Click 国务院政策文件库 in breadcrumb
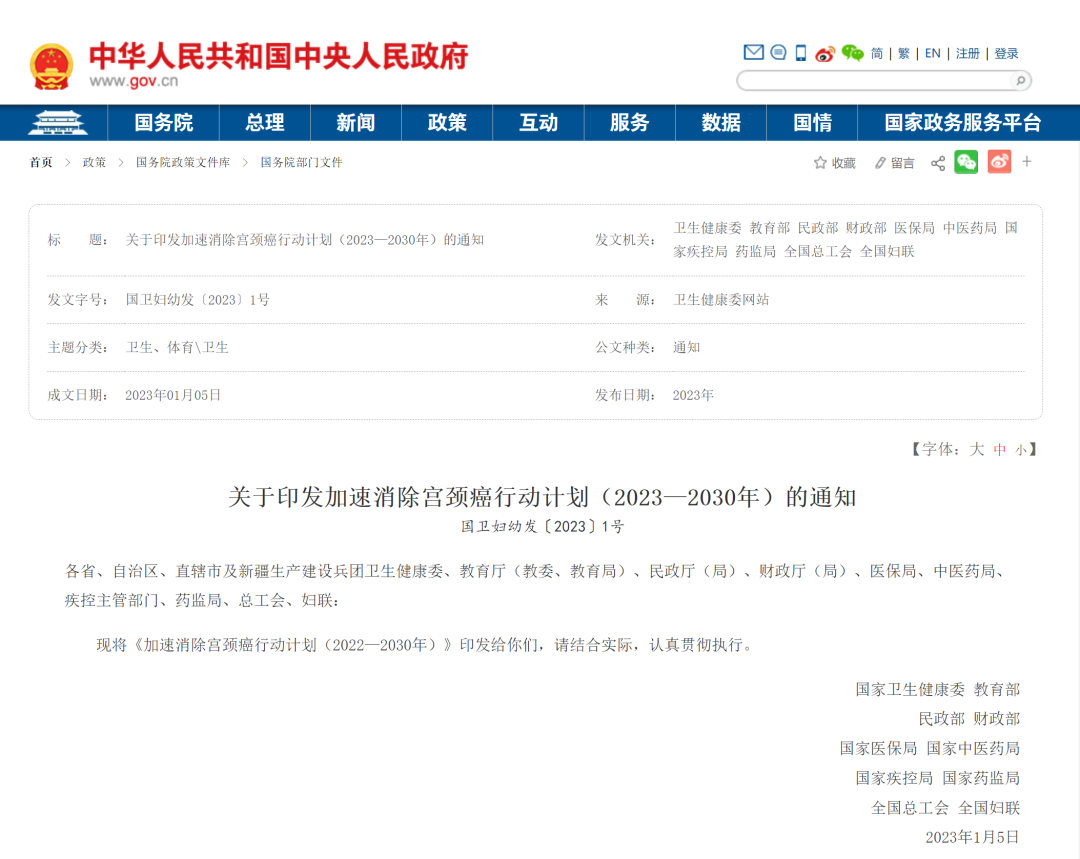This screenshot has width=1080, height=859. tap(183, 162)
